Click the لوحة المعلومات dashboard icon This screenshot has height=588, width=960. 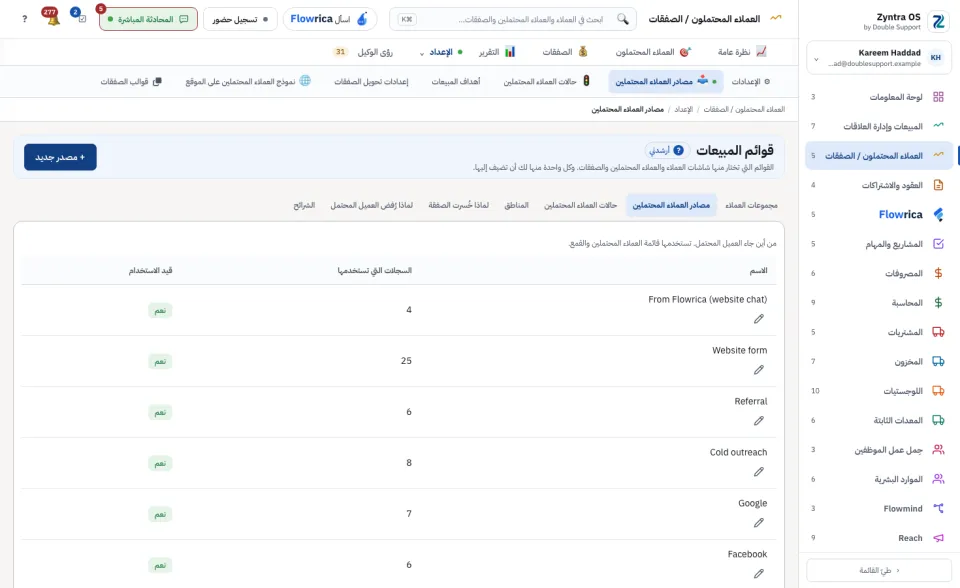point(938,97)
